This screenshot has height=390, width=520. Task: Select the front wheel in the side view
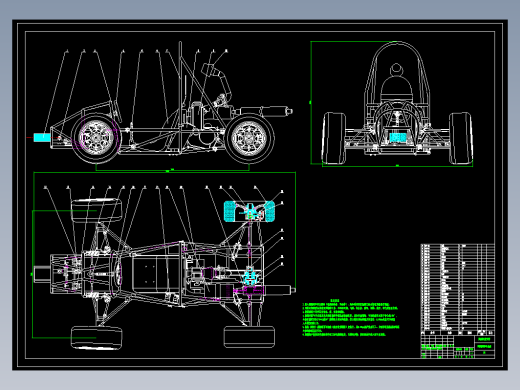click(96, 138)
